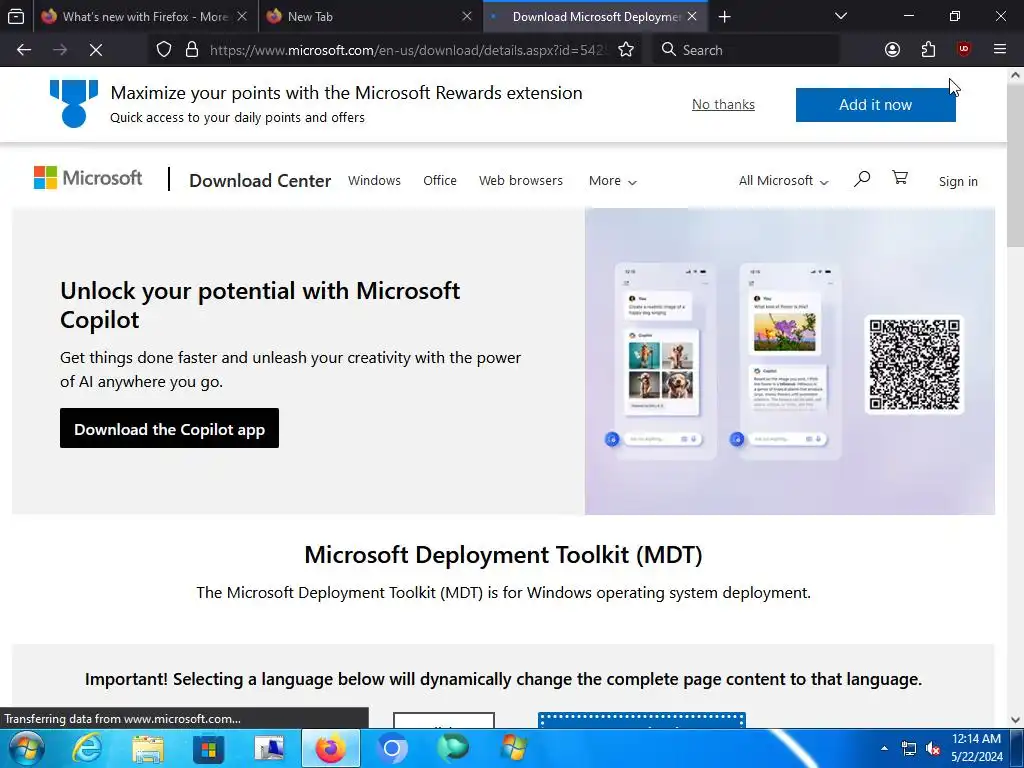Click the URL address field
This screenshot has height=768, width=1024.
408,50
